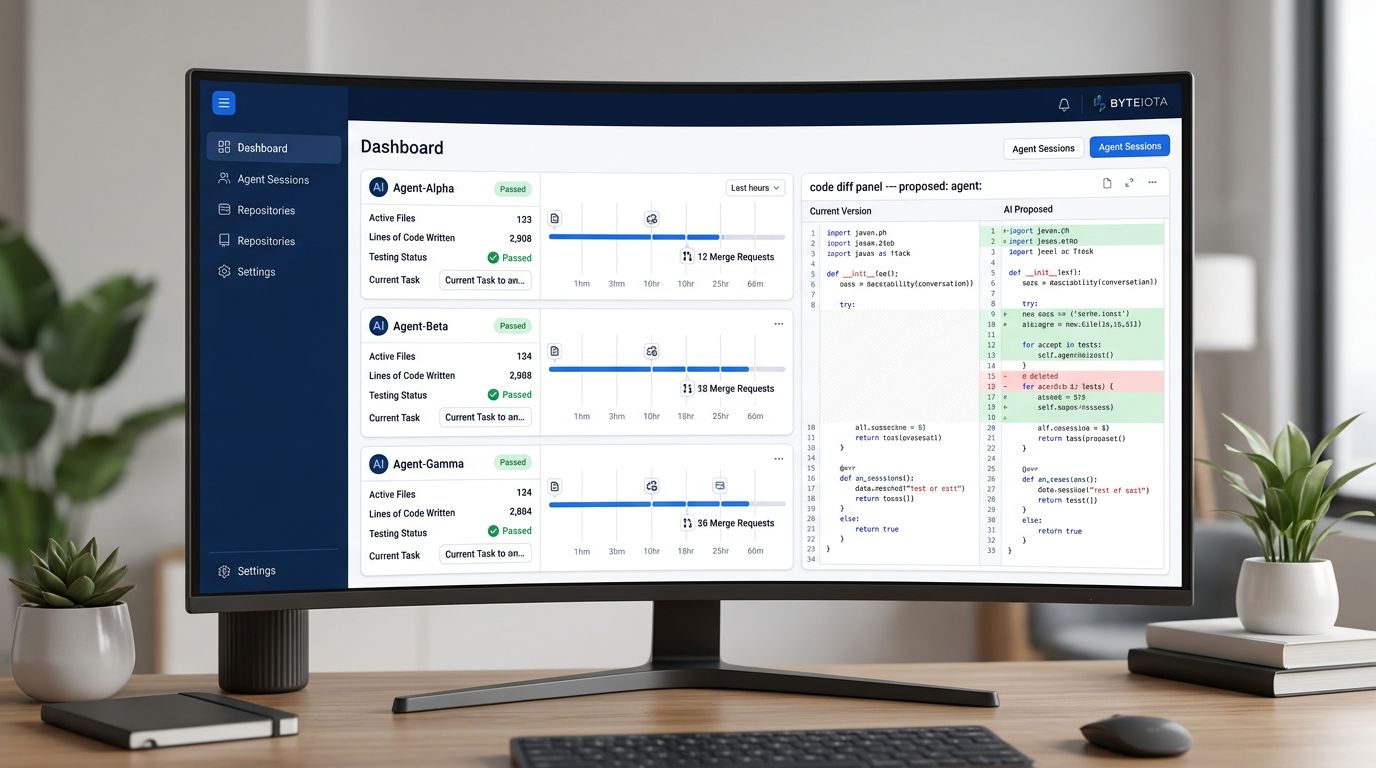1376x768 pixels.
Task: Click the document icon on Agent-Gamma's timeline
Action: (555, 486)
